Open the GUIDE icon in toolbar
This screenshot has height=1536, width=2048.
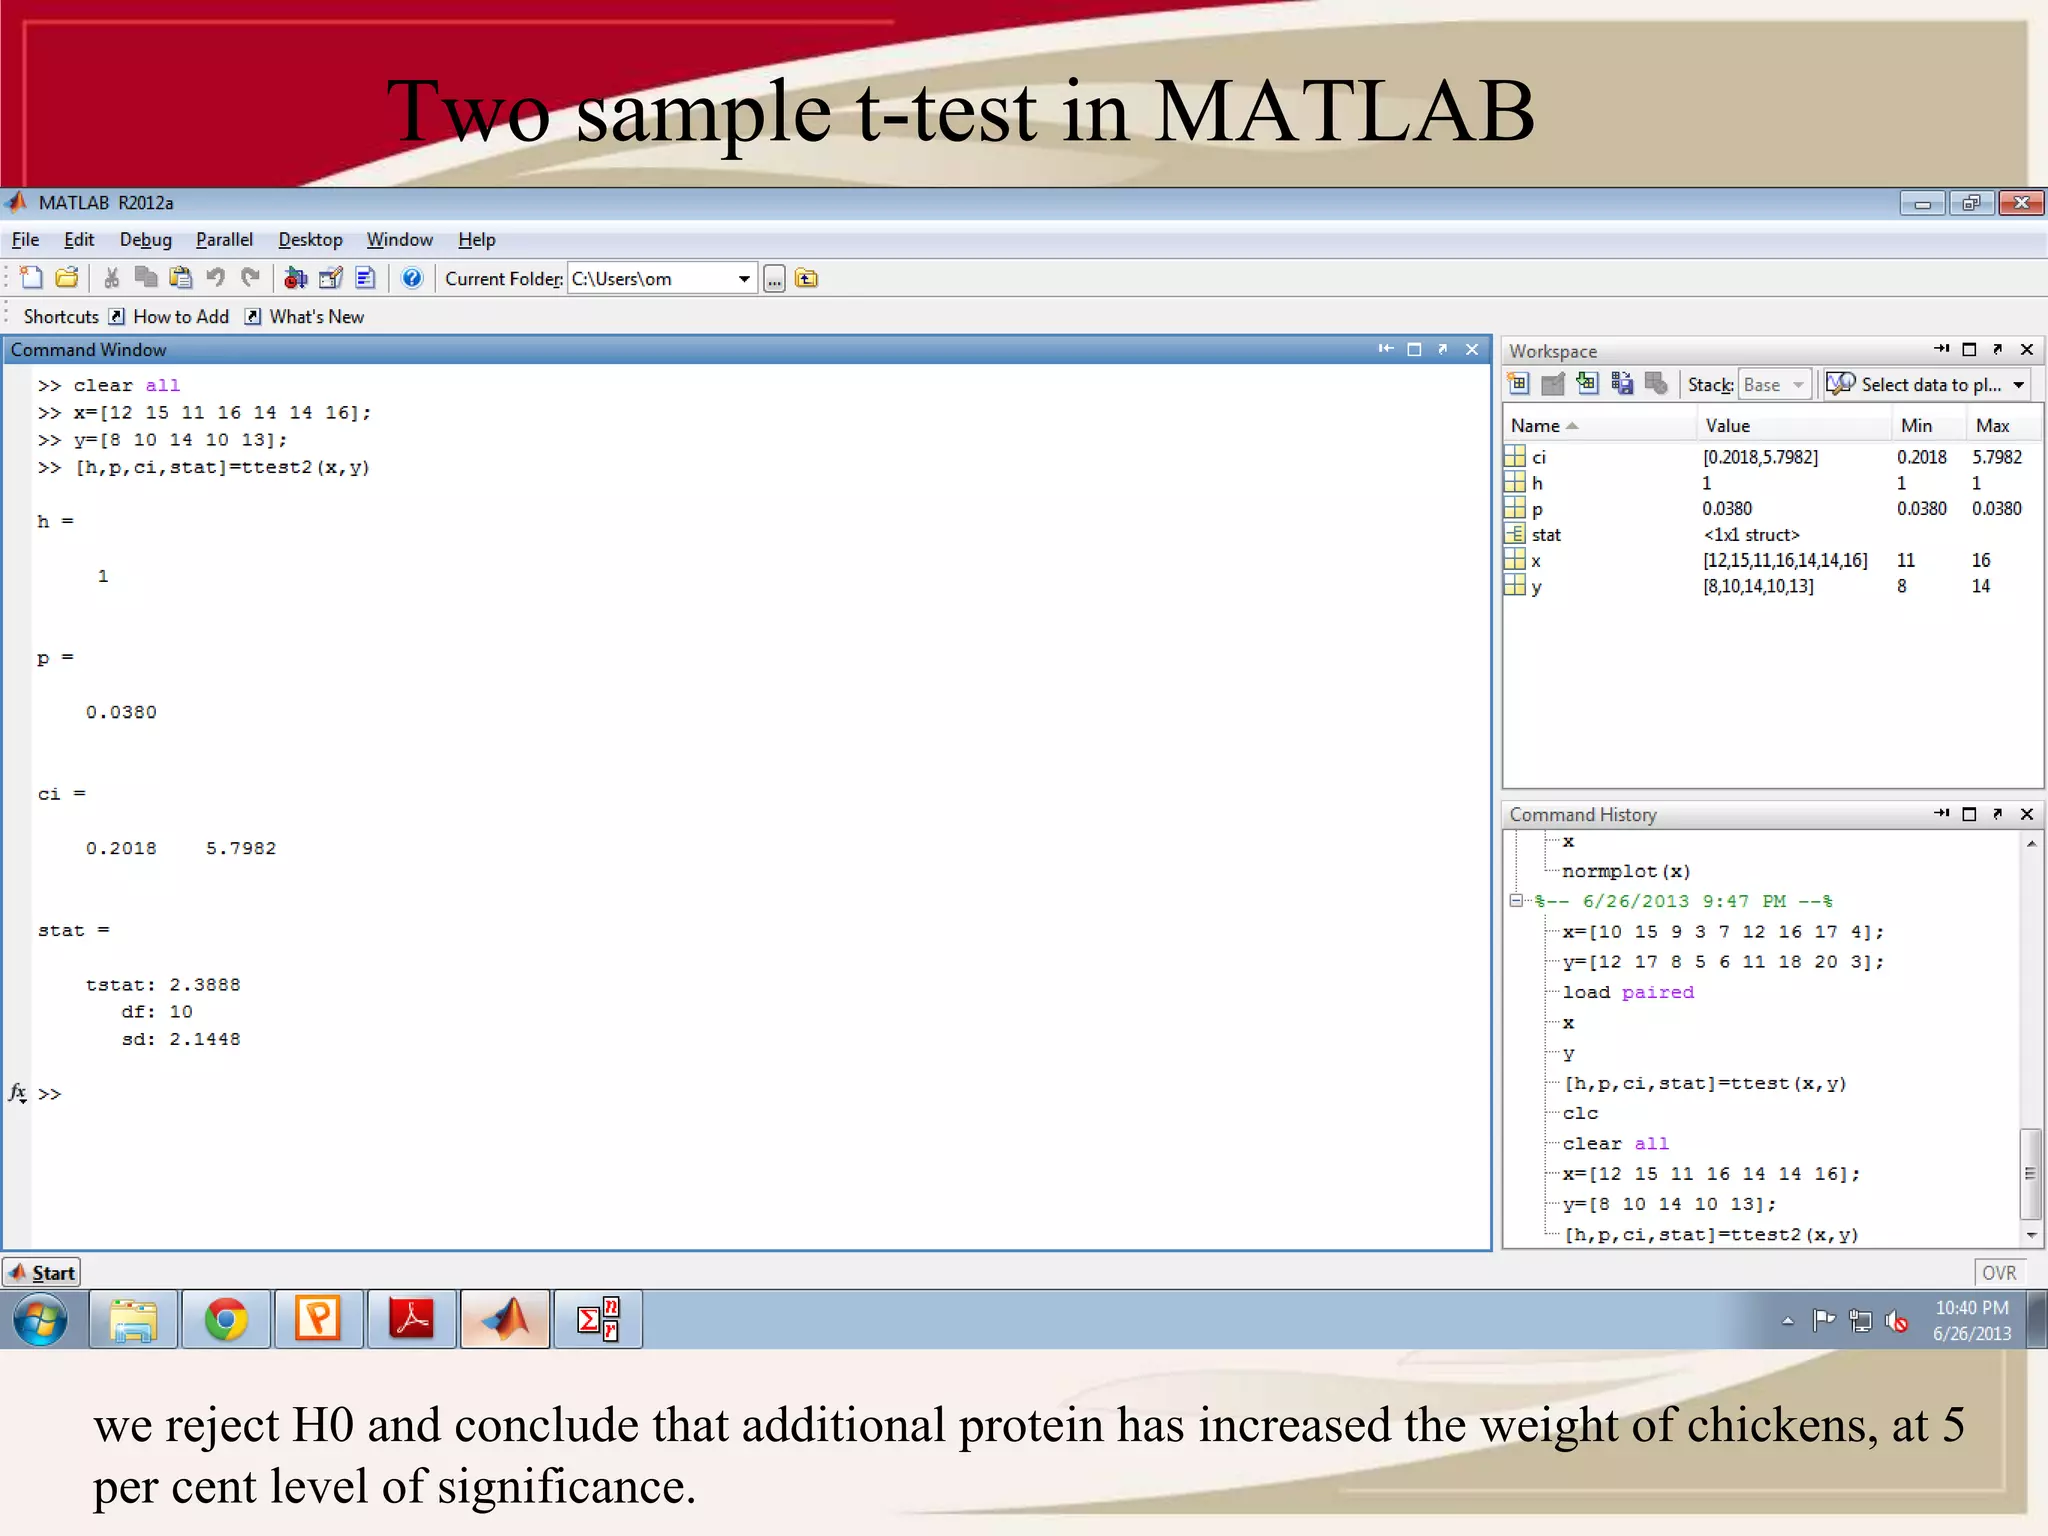click(x=330, y=278)
